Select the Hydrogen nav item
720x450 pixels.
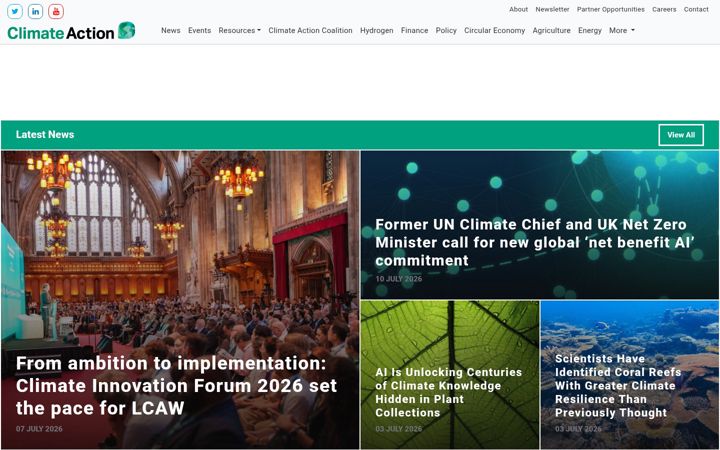[377, 30]
